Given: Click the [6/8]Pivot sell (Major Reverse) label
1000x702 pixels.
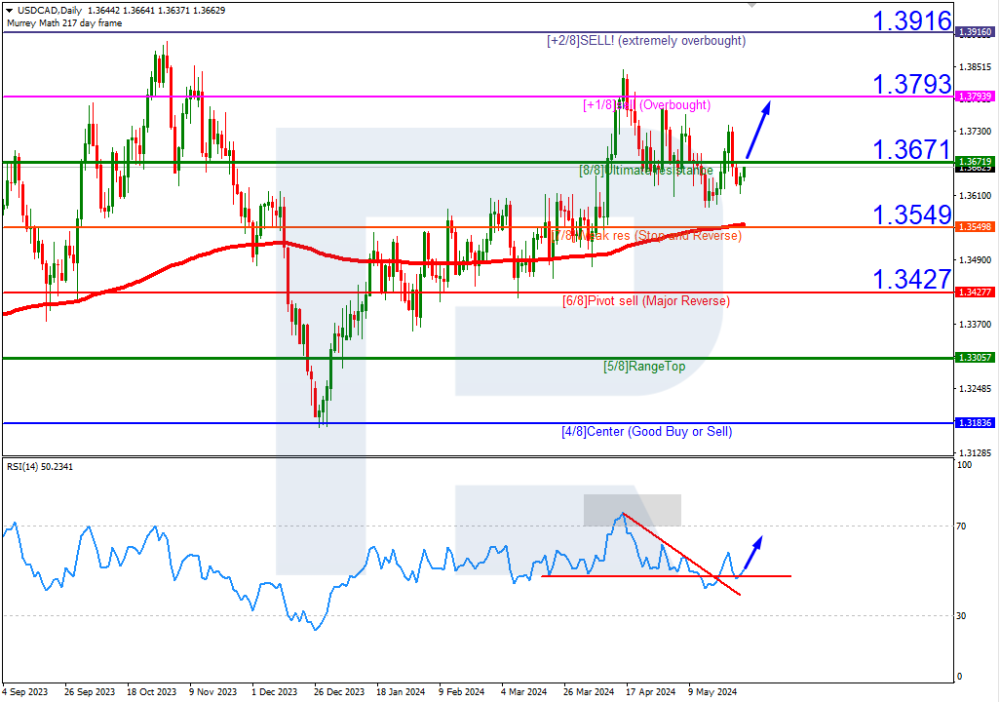Looking at the screenshot, I should (x=646, y=301).
